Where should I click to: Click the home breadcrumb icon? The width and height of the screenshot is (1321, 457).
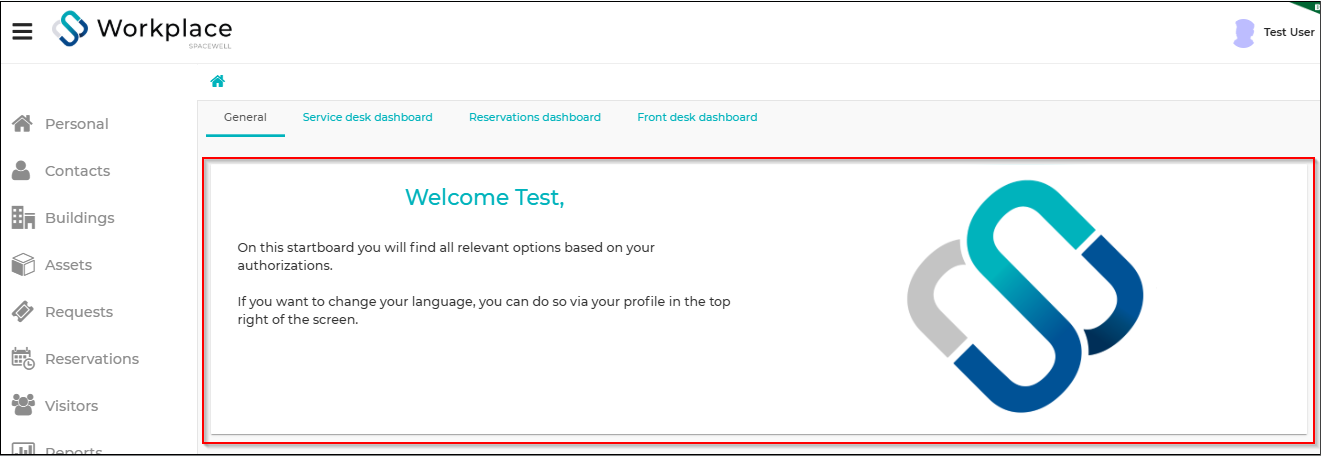[217, 82]
